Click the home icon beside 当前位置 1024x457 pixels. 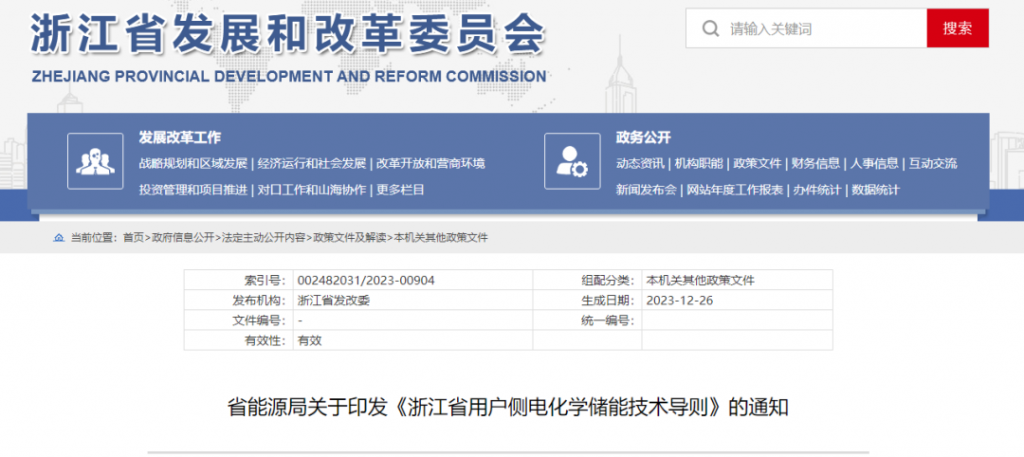click(x=59, y=238)
